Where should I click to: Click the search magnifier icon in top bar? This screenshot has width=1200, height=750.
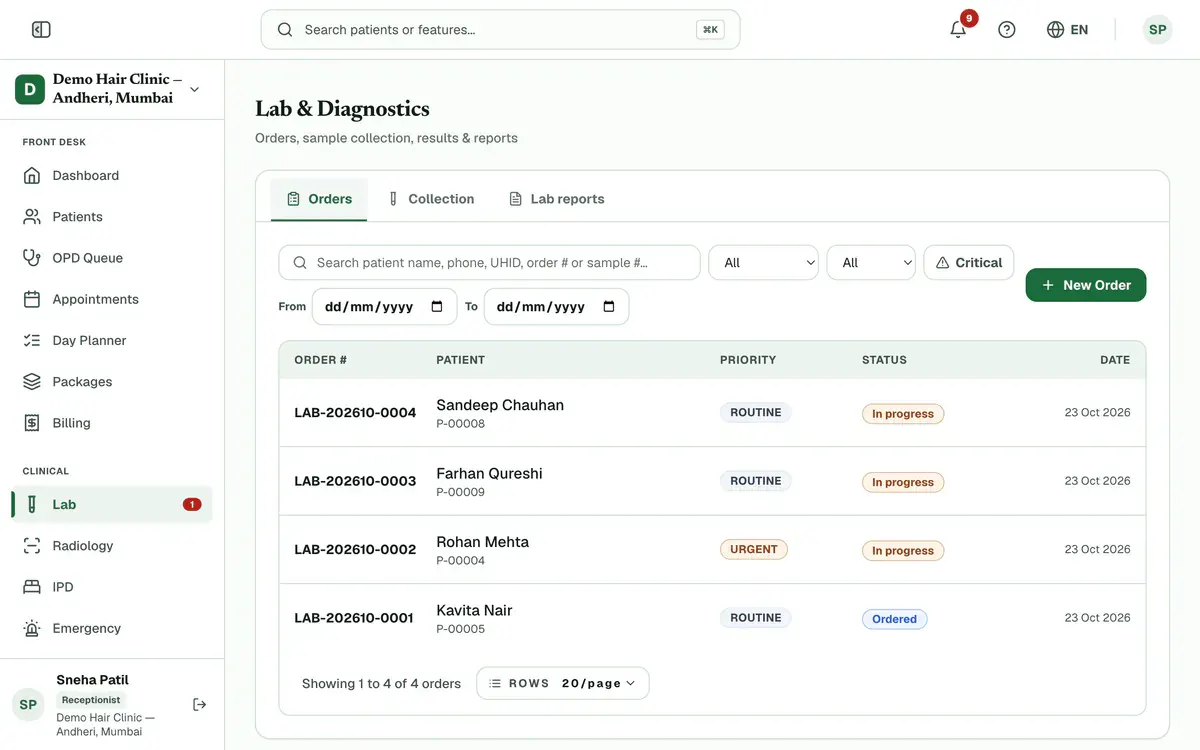tap(285, 30)
